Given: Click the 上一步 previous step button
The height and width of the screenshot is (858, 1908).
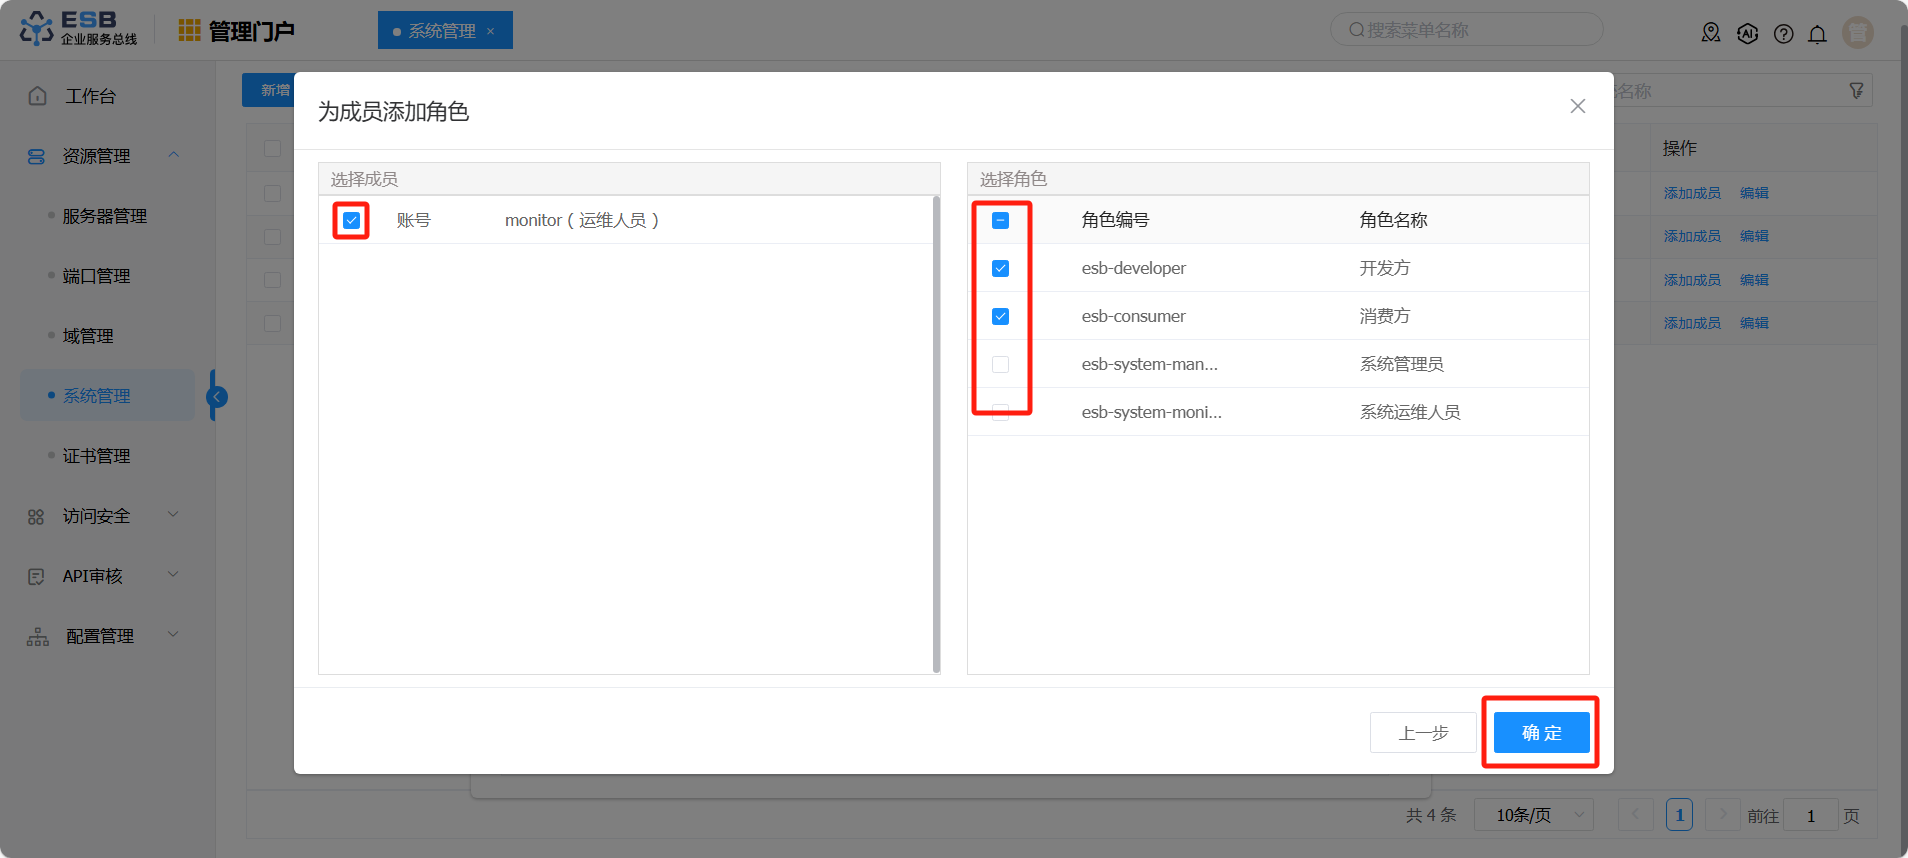Looking at the screenshot, I should coord(1422,733).
